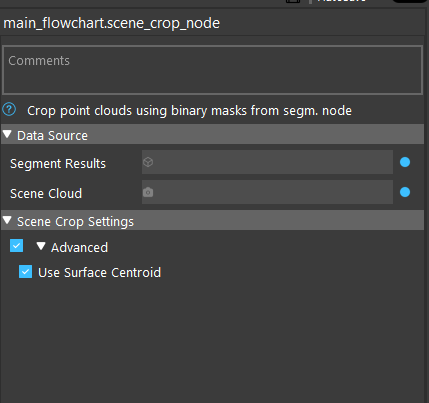The image size is (429, 403).
Task: Select the Segment Results input field
Action: (x=267, y=162)
